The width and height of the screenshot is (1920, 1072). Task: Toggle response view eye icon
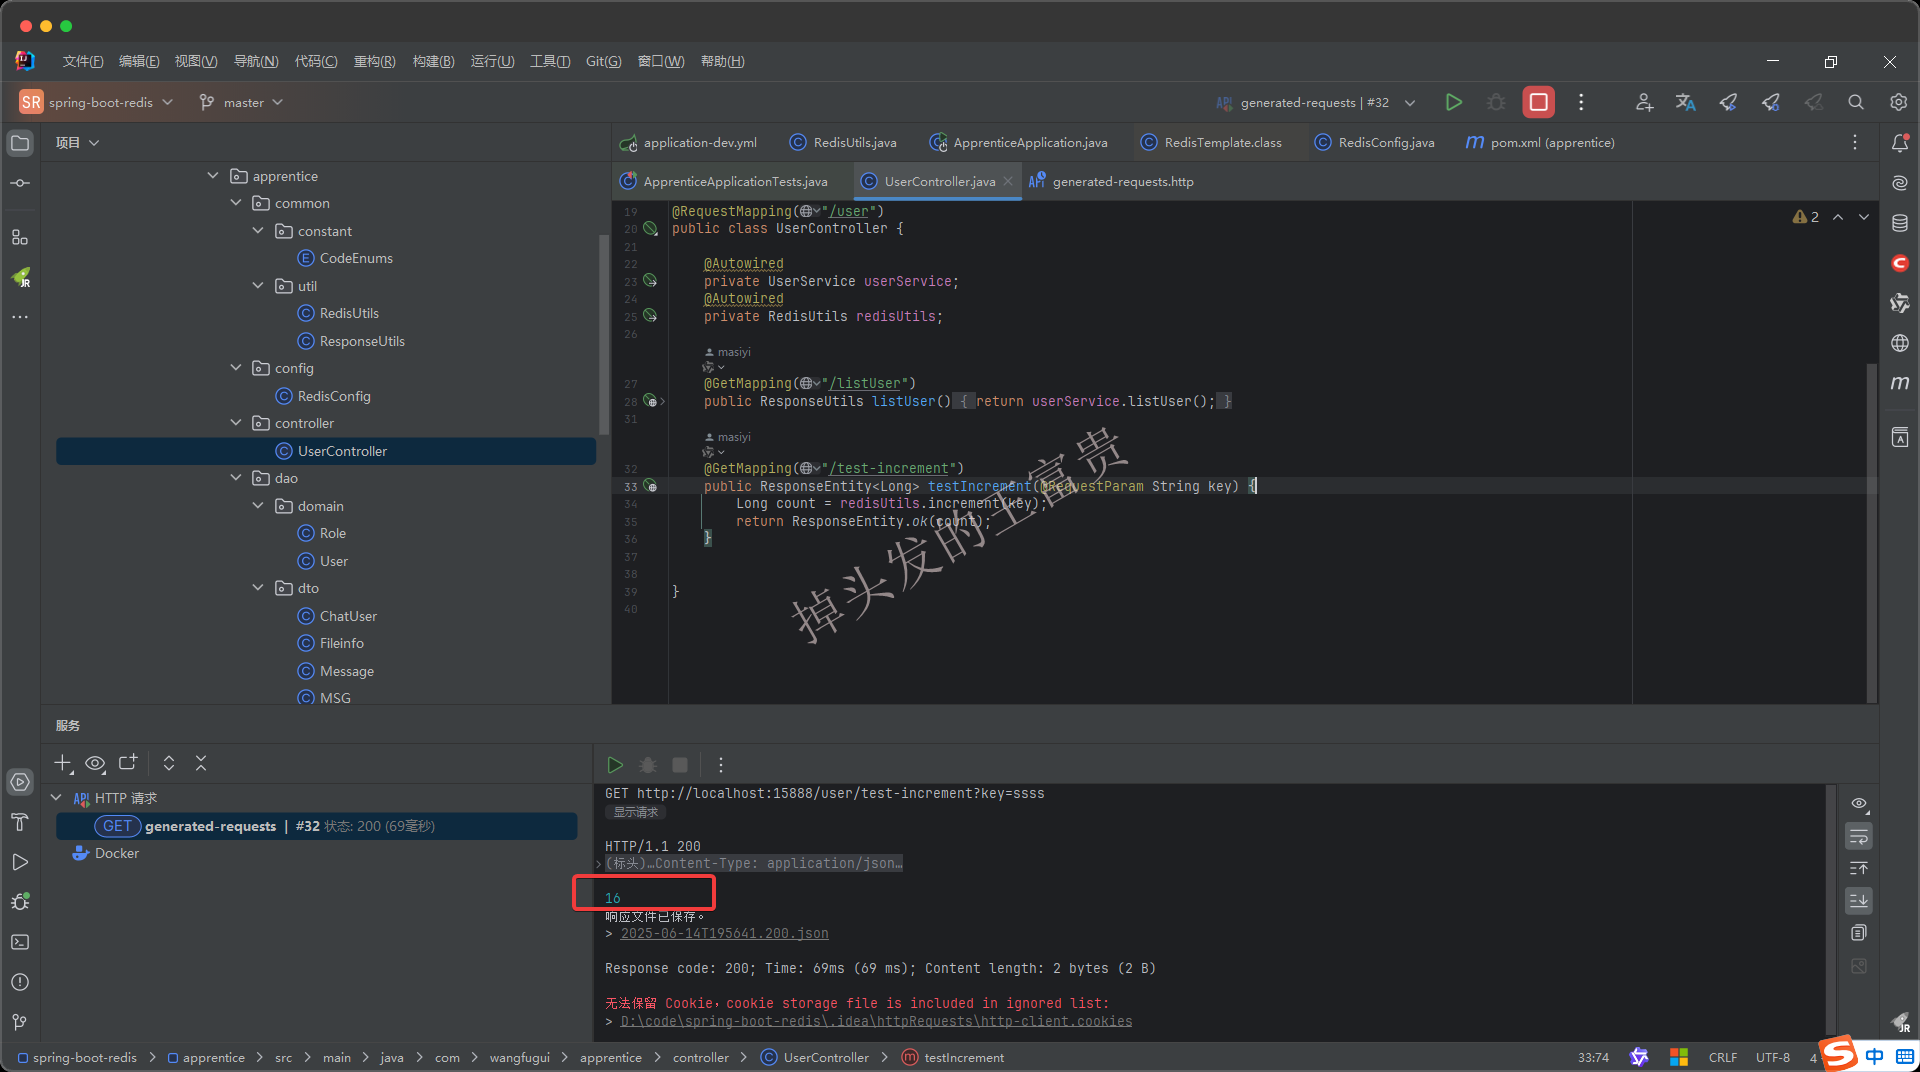[x=1859, y=804]
